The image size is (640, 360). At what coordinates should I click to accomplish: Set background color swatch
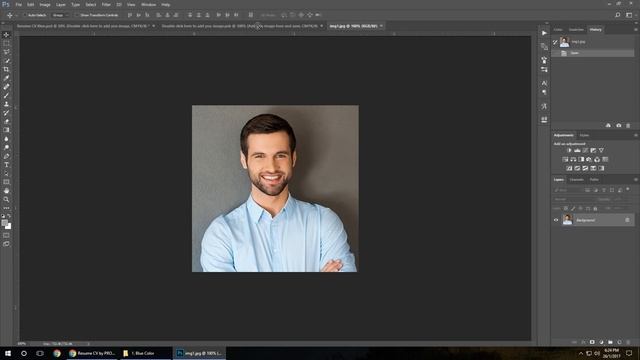point(9,227)
